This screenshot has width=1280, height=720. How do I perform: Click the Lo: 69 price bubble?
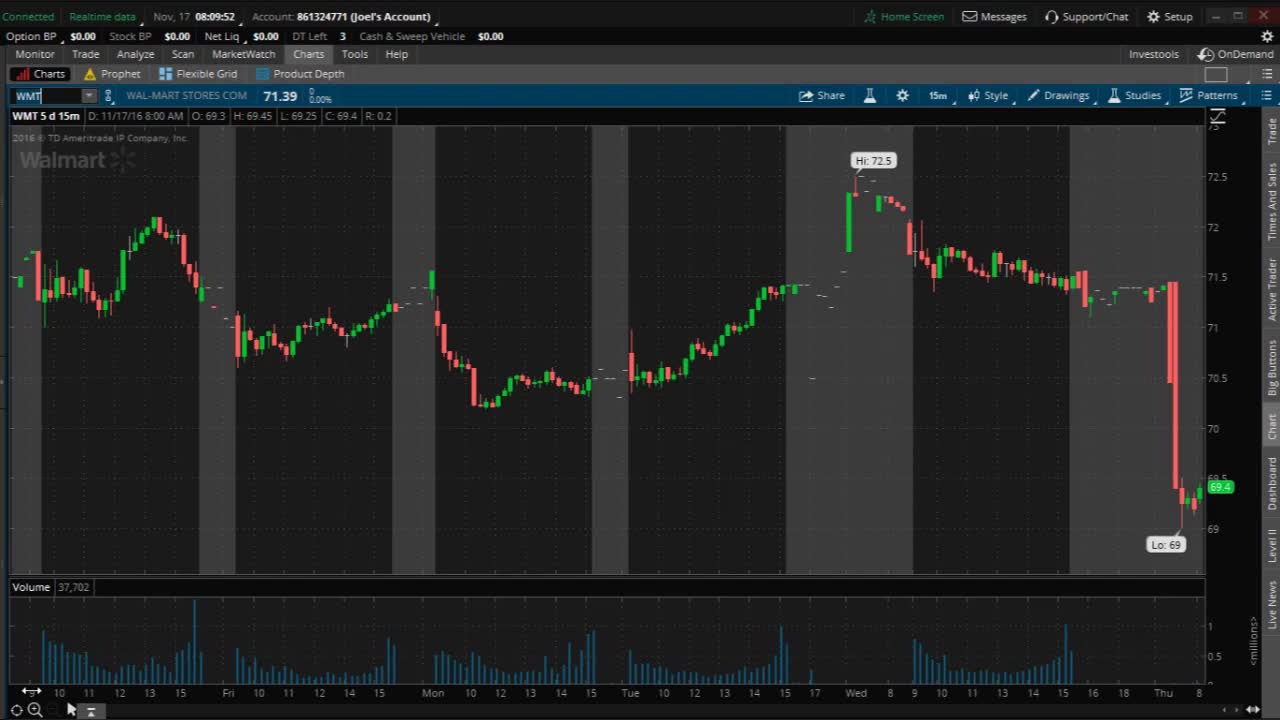(x=1166, y=545)
